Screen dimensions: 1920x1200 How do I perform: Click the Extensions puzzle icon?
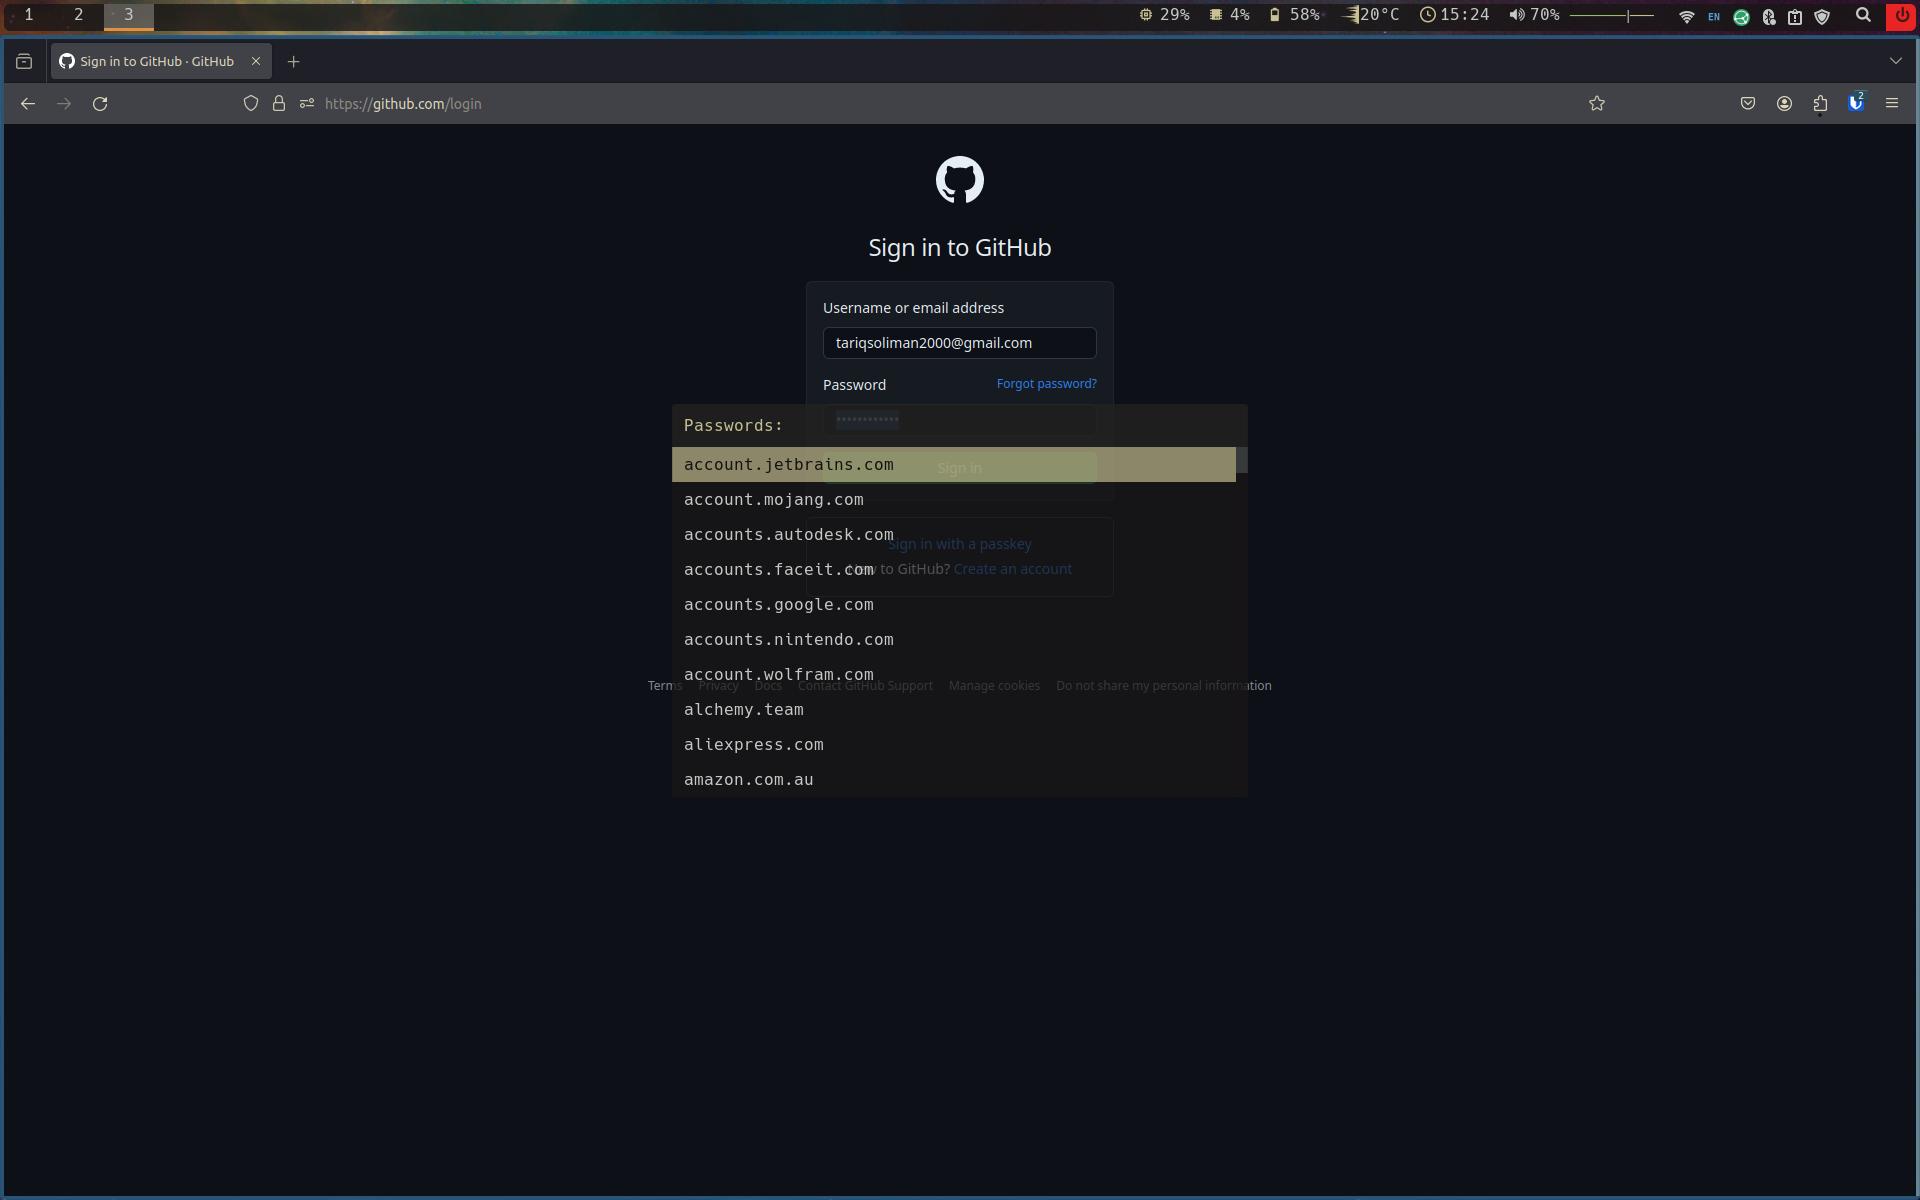point(1819,104)
